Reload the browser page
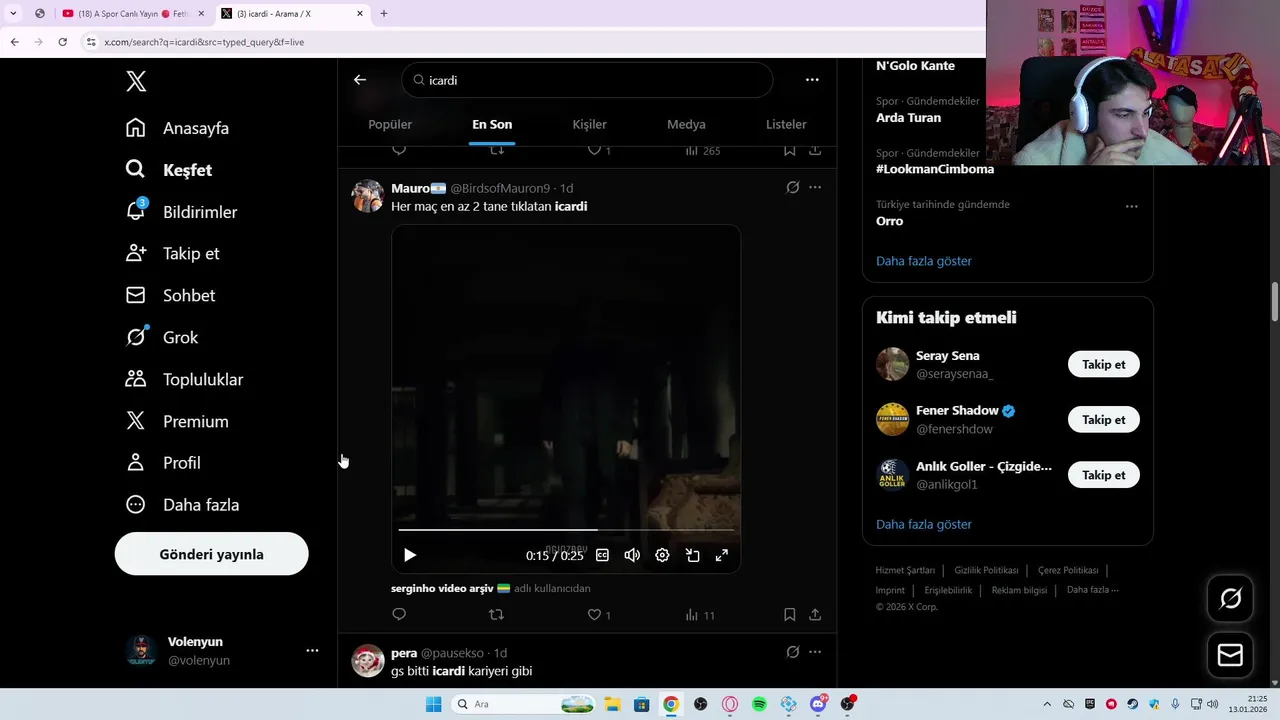 click(x=62, y=42)
